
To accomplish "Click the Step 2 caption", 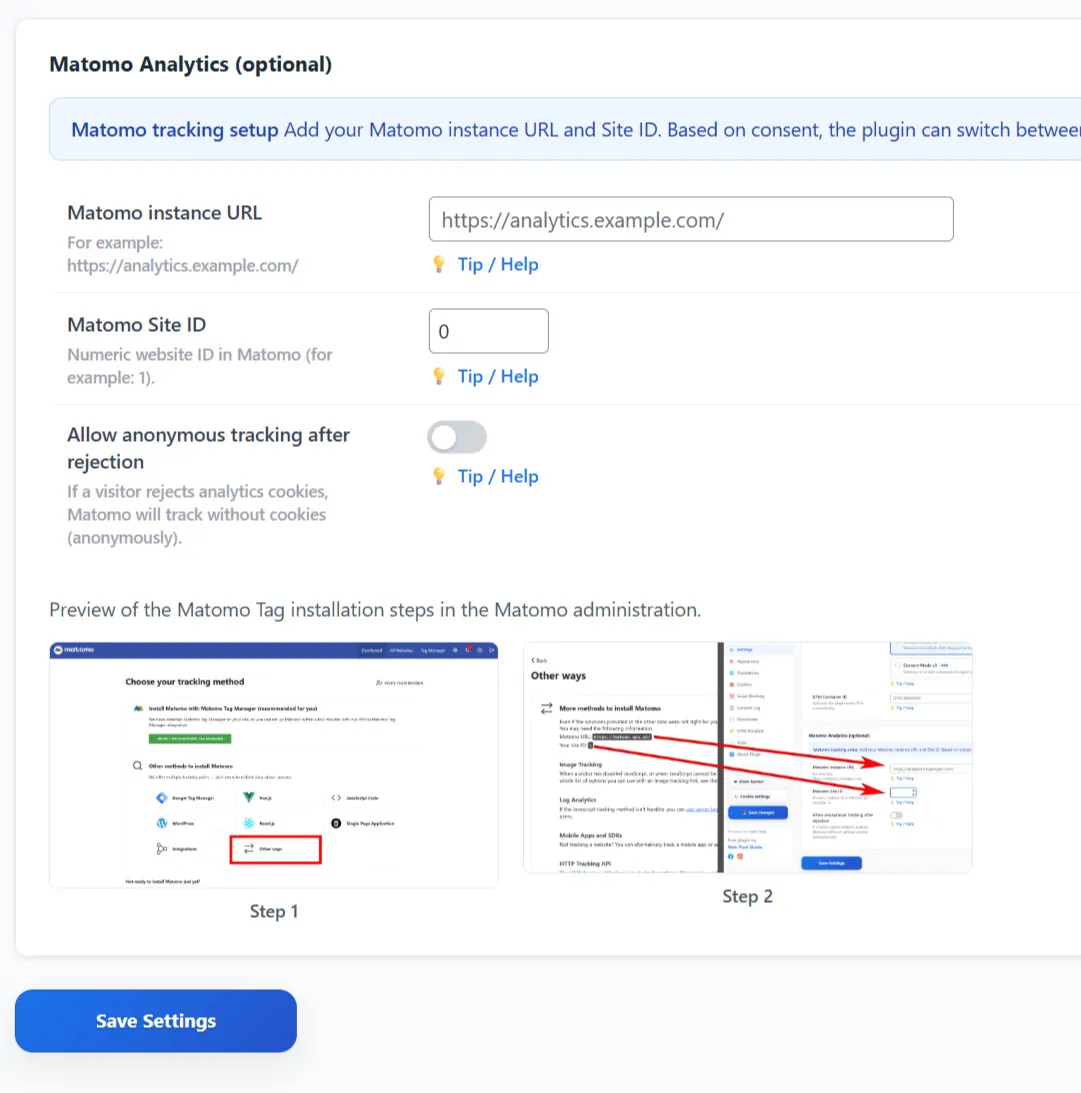I will (x=748, y=896).
